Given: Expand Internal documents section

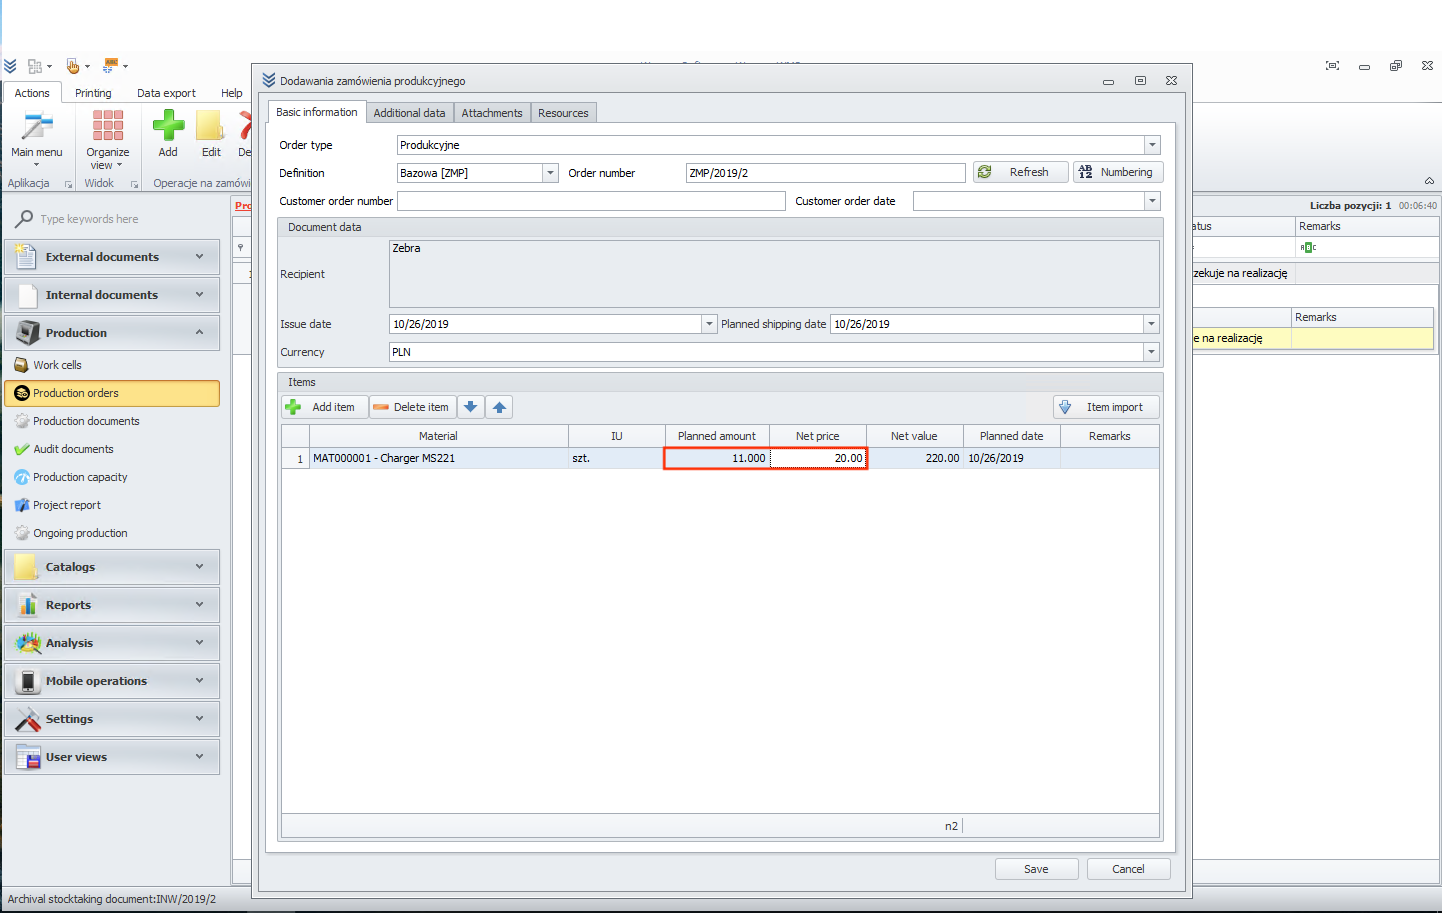Looking at the screenshot, I should pos(112,295).
